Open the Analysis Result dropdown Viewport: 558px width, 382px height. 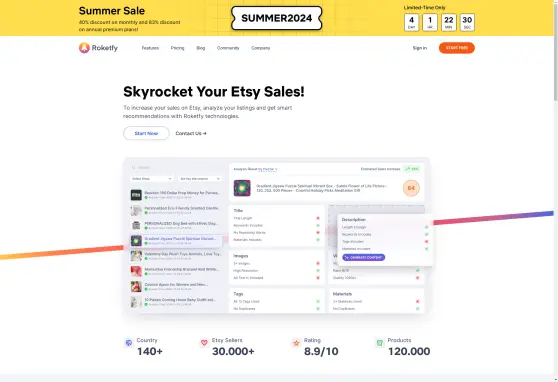click(256, 169)
